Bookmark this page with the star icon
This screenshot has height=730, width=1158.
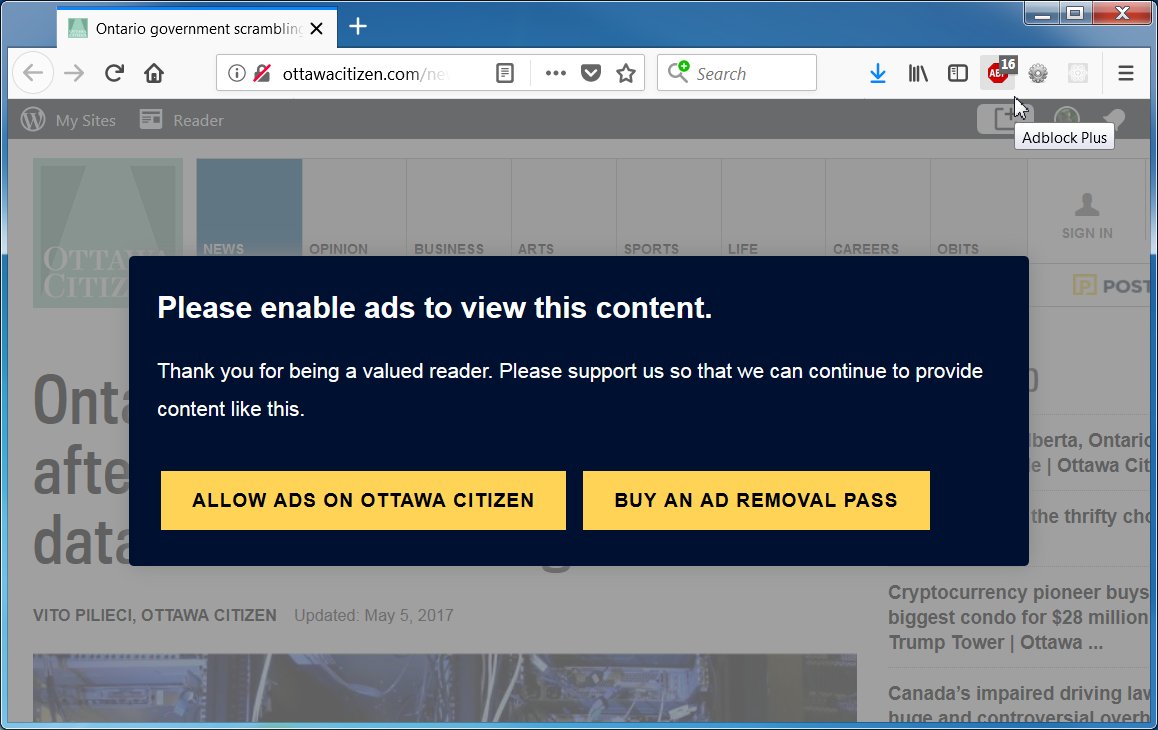(627, 72)
